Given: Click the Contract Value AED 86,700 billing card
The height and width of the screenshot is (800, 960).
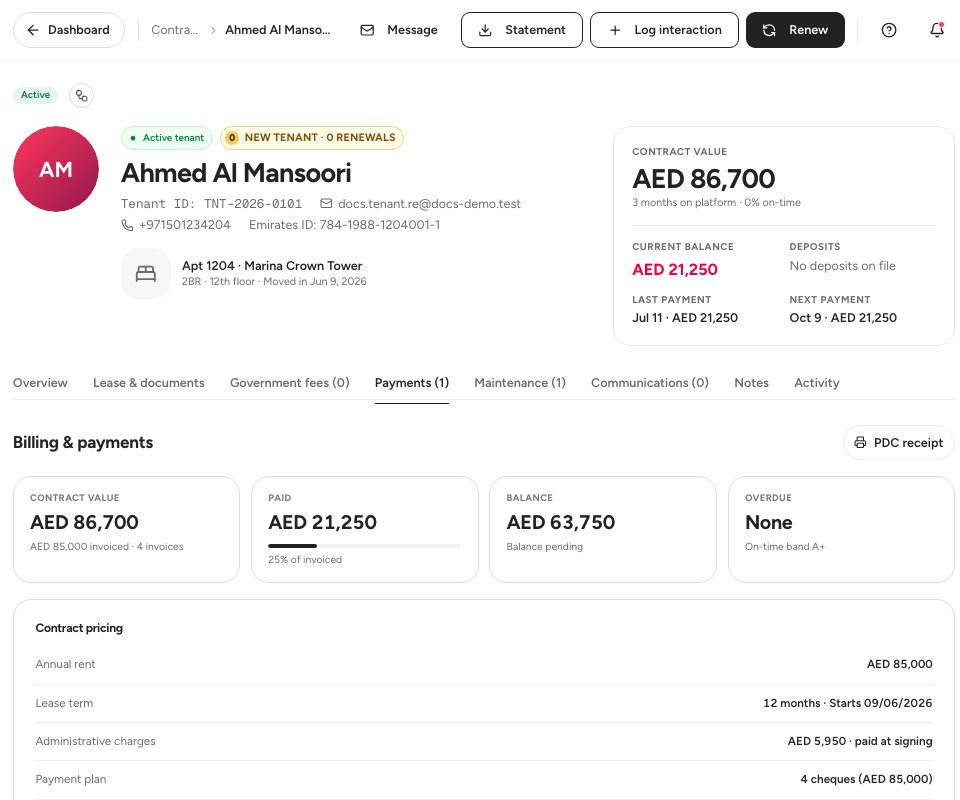Looking at the screenshot, I should pyautogui.click(x=126, y=529).
